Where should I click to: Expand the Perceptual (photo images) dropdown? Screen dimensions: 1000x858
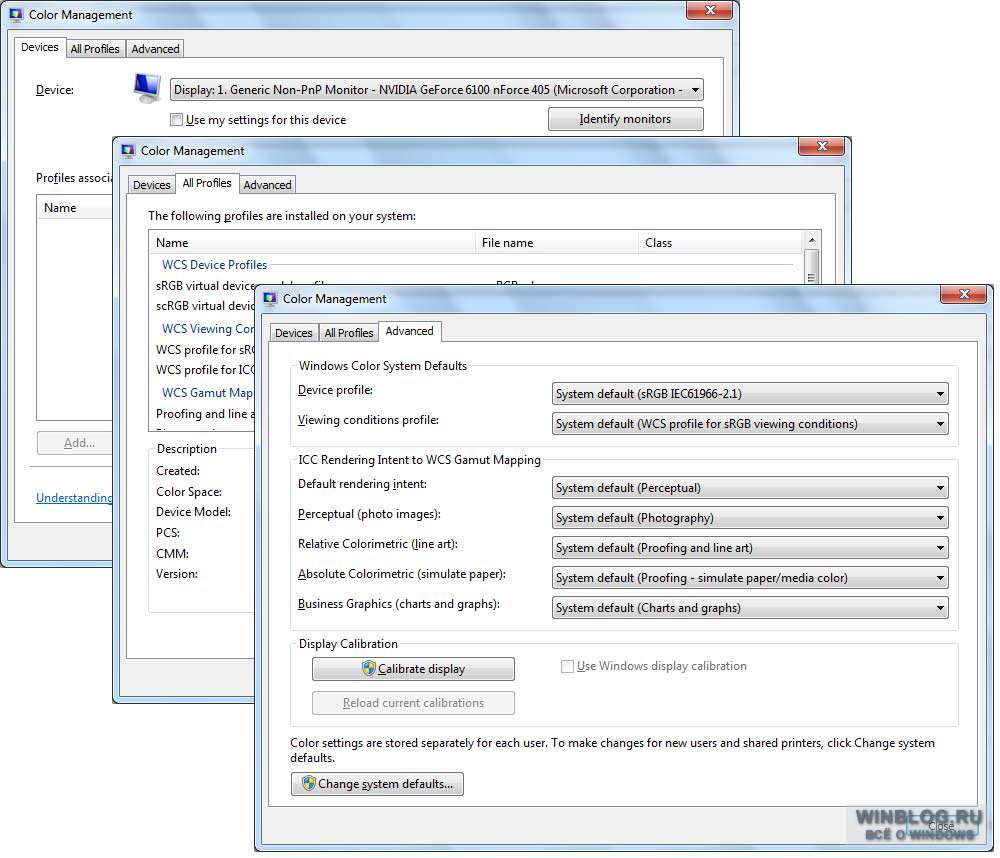(750, 518)
